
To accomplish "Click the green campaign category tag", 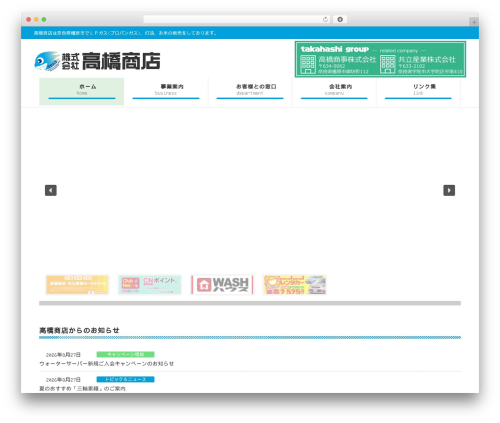I will tap(125, 354).
